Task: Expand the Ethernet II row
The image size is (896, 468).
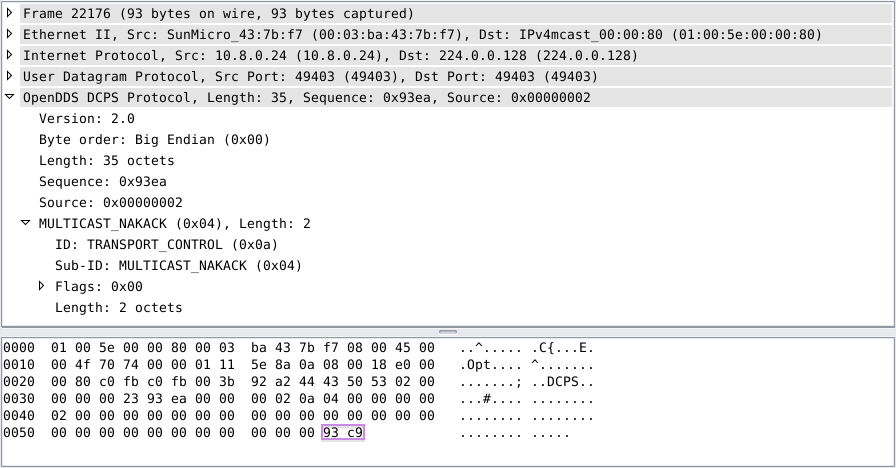Action: pos(9,34)
